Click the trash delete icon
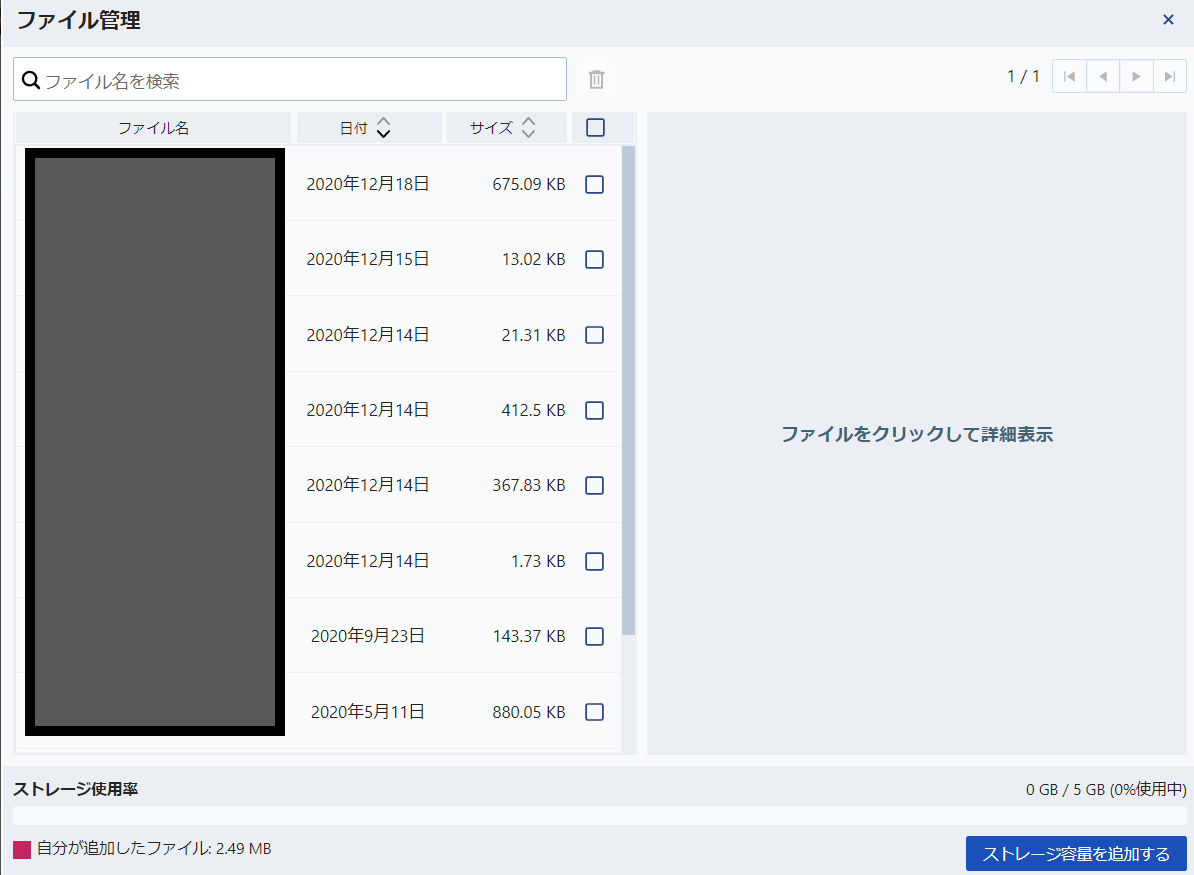The height and width of the screenshot is (875, 1194). 596,79
